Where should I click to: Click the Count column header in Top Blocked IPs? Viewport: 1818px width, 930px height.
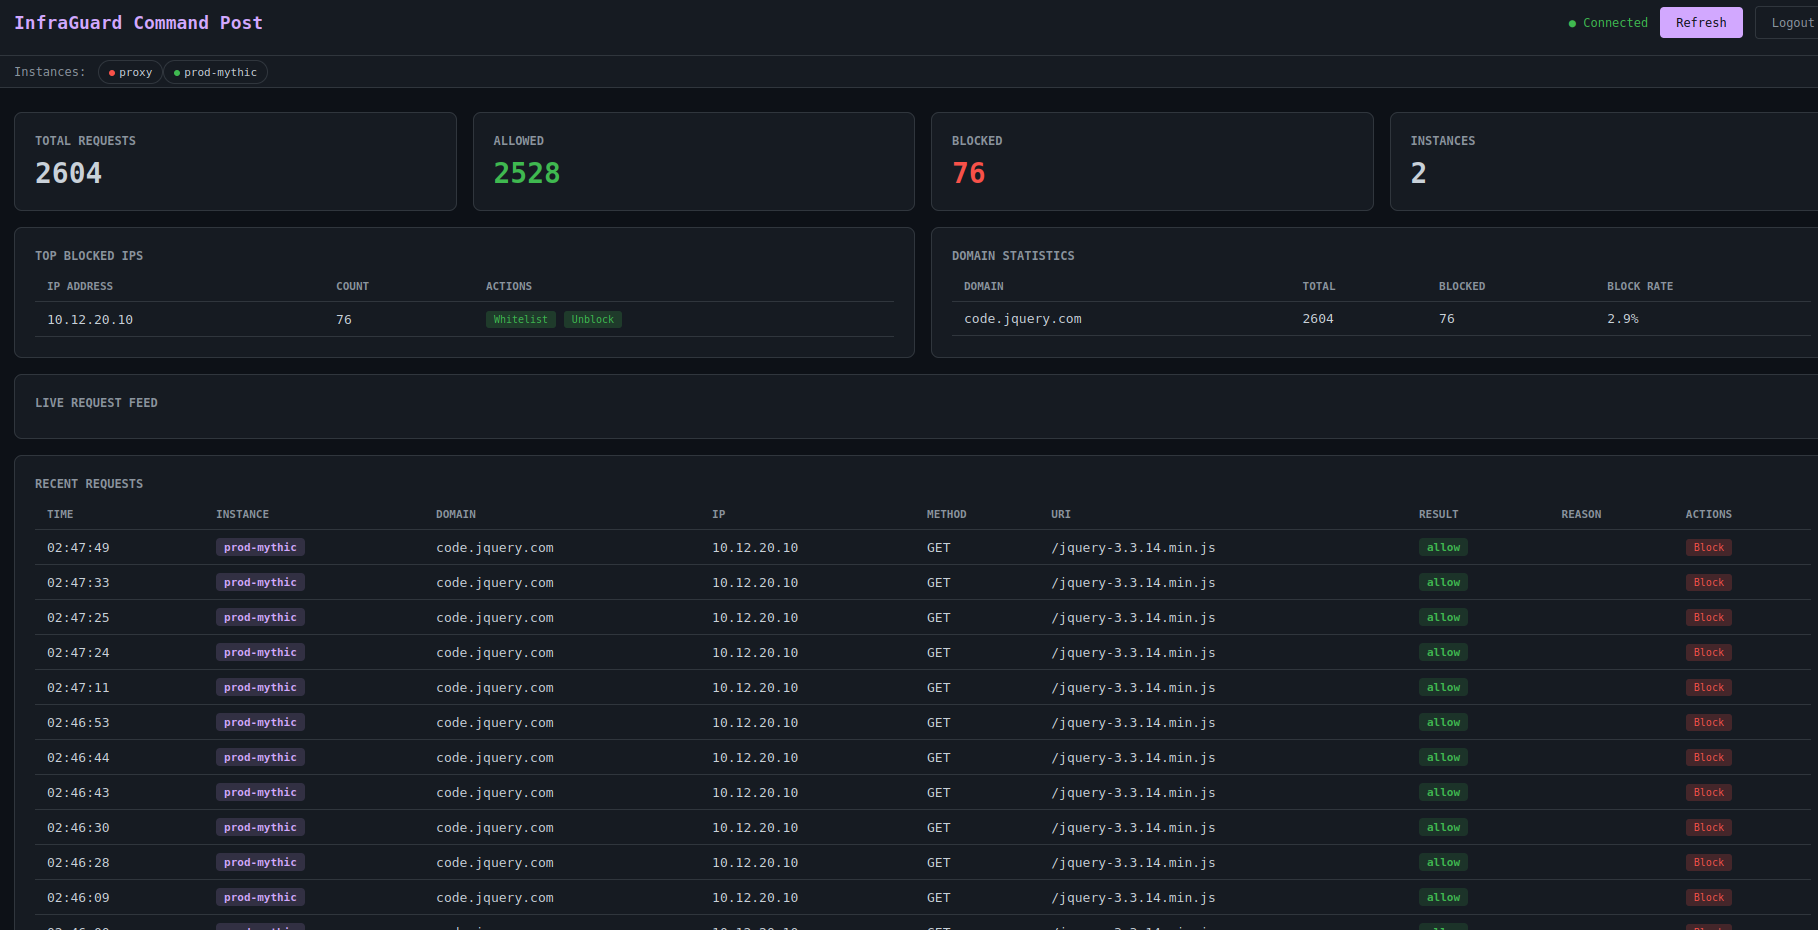coord(352,286)
